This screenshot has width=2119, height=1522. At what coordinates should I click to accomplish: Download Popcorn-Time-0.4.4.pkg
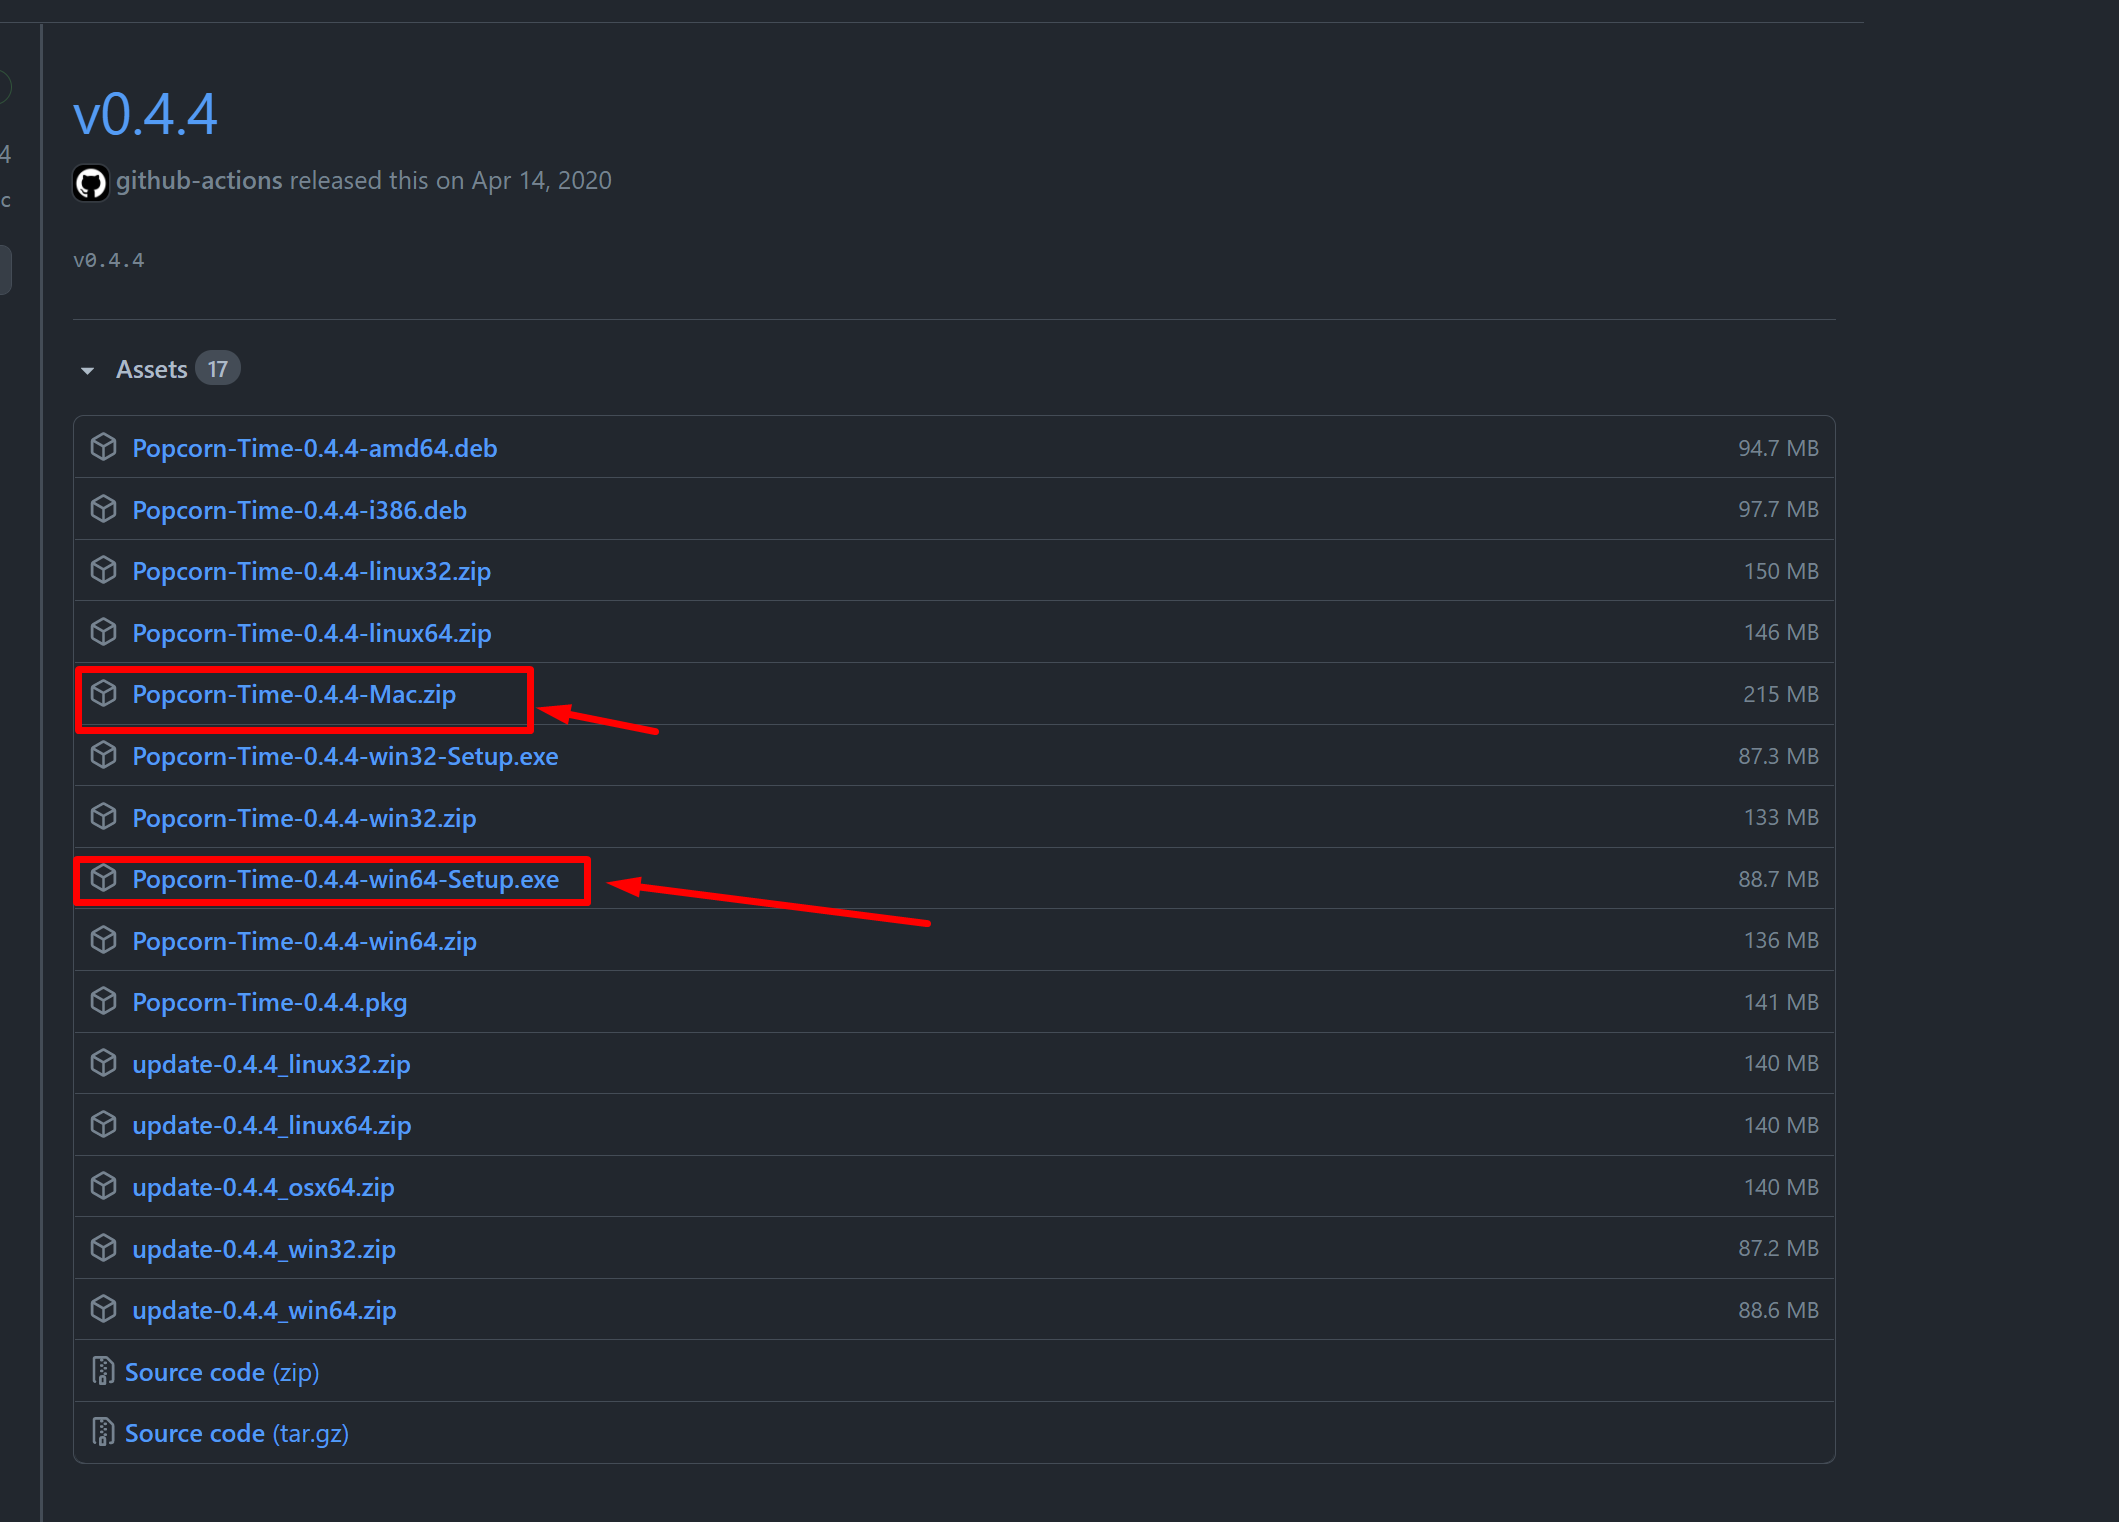tap(270, 1002)
